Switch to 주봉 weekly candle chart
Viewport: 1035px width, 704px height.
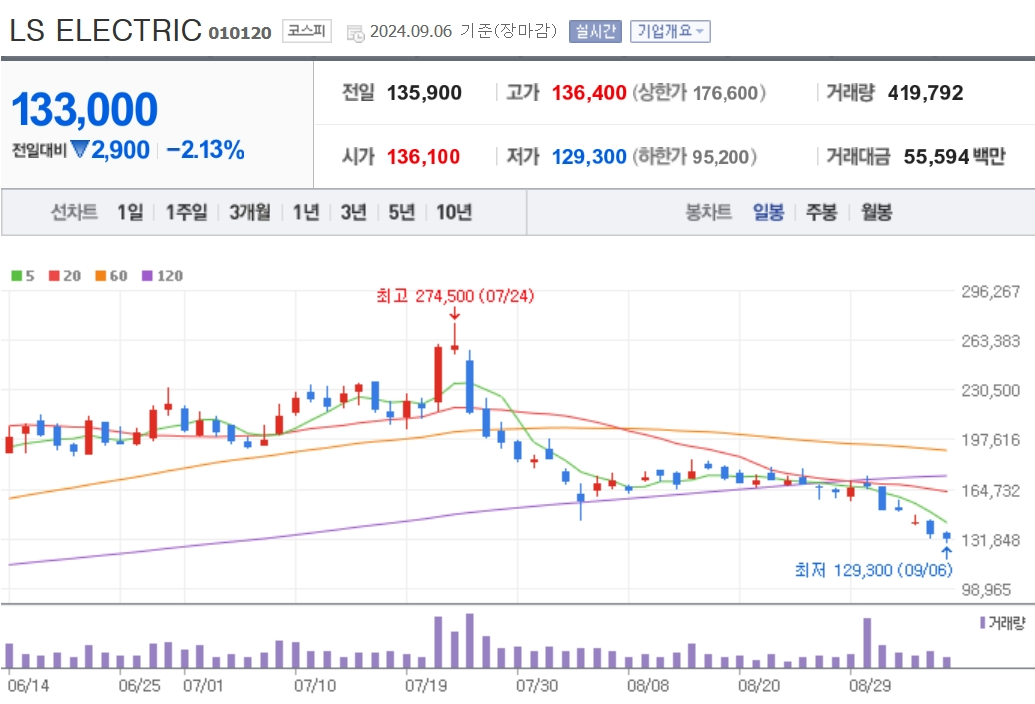click(x=822, y=212)
